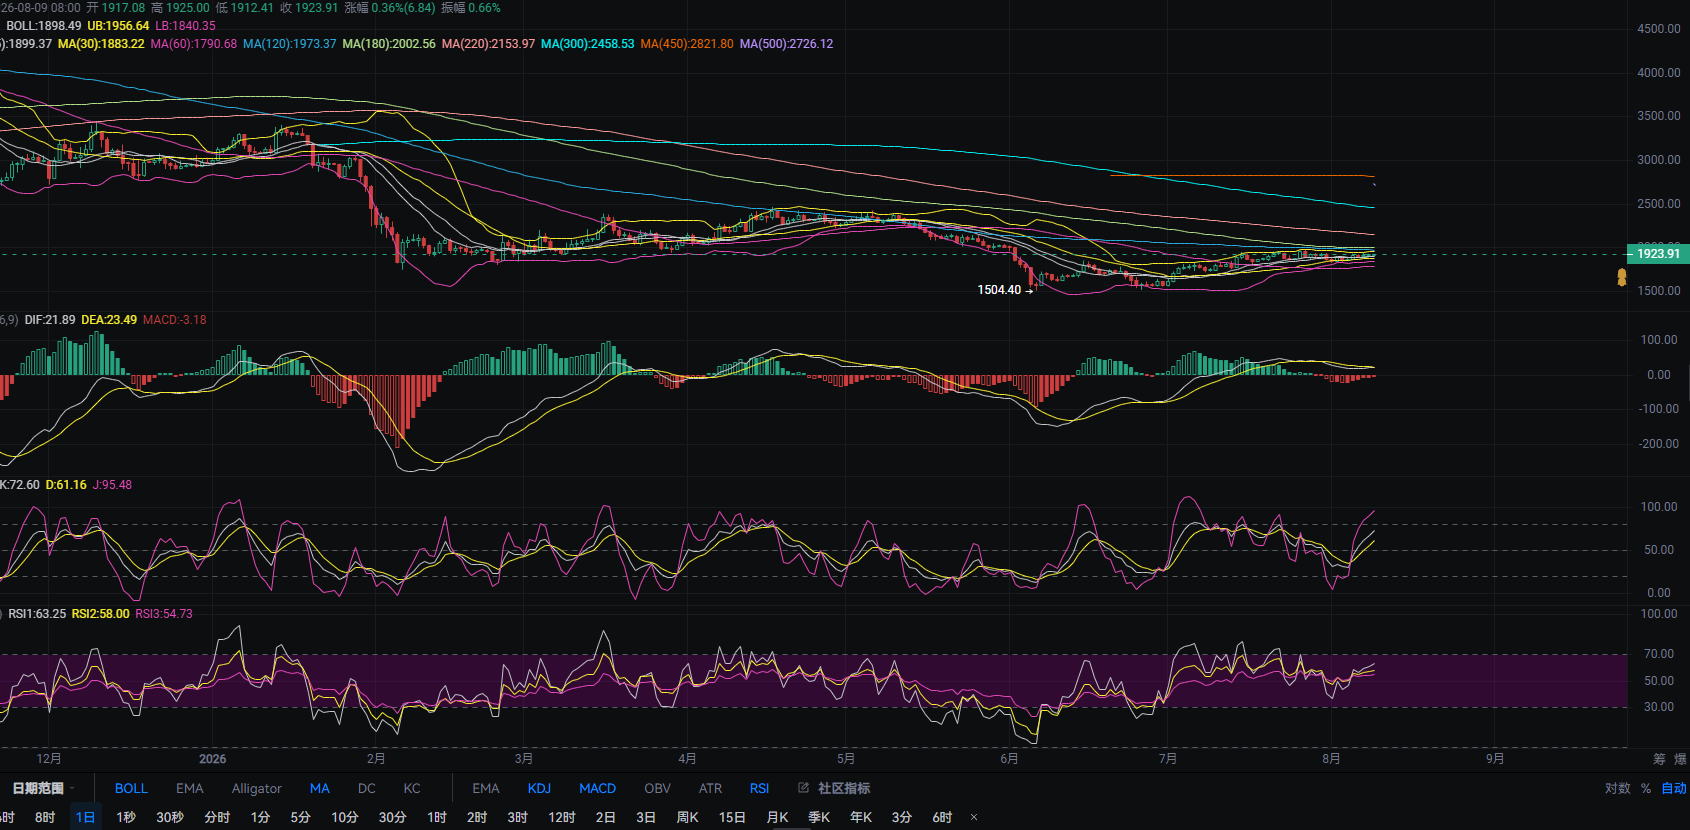Viewport: 1690px width, 830px height.
Task: Enable the OBV sub-indicator
Action: 657,788
